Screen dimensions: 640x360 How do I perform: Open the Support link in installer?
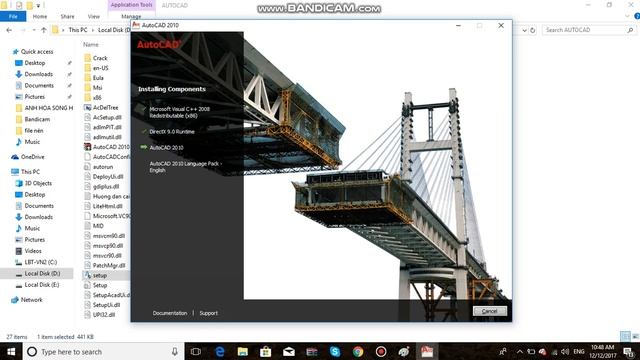point(209,313)
